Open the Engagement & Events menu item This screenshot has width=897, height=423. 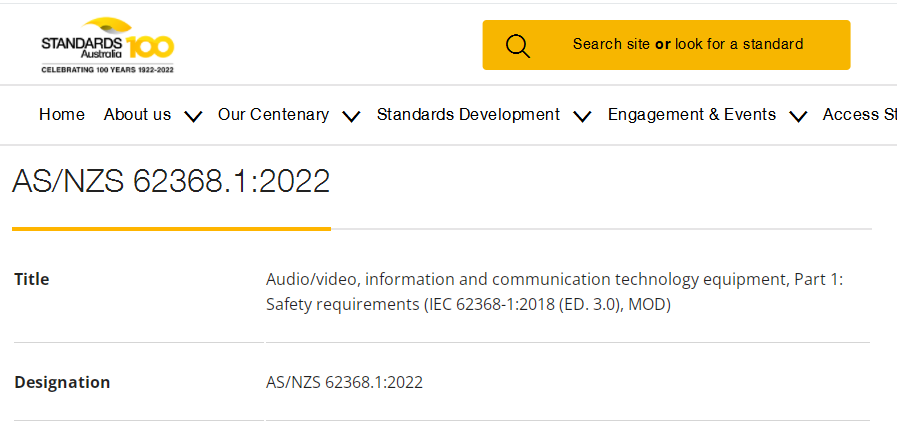pyautogui.click(x=692, y=114)
